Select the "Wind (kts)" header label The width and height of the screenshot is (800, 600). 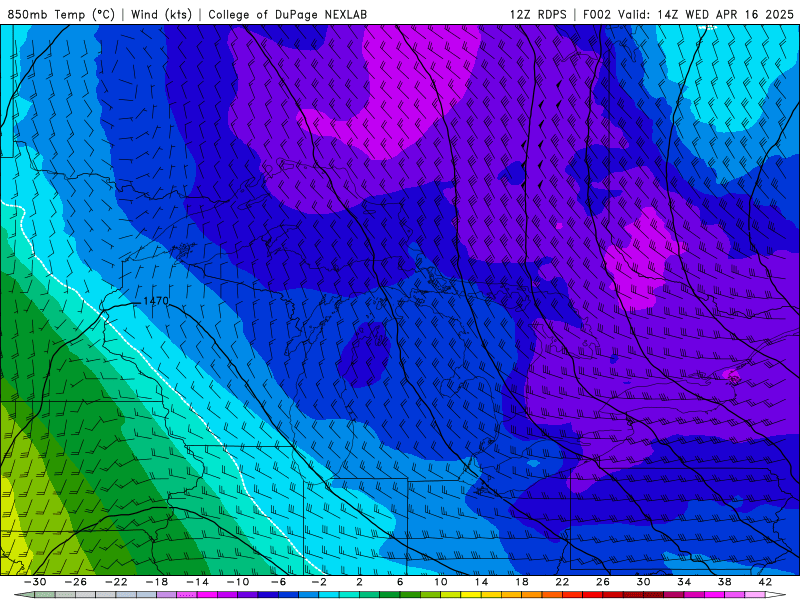(161, 14)
